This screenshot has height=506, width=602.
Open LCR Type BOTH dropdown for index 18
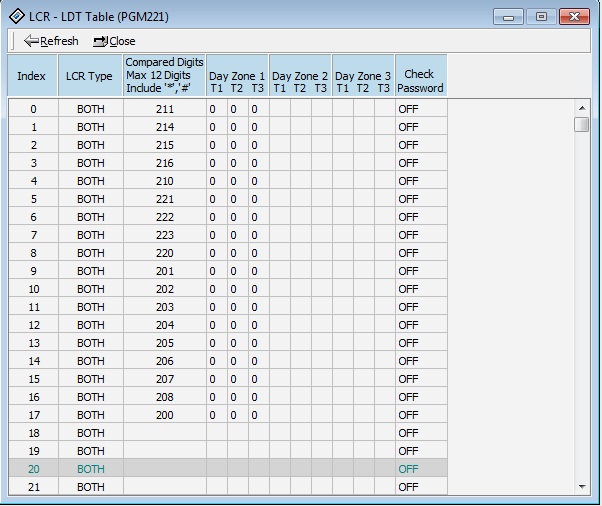click(91, 433)
